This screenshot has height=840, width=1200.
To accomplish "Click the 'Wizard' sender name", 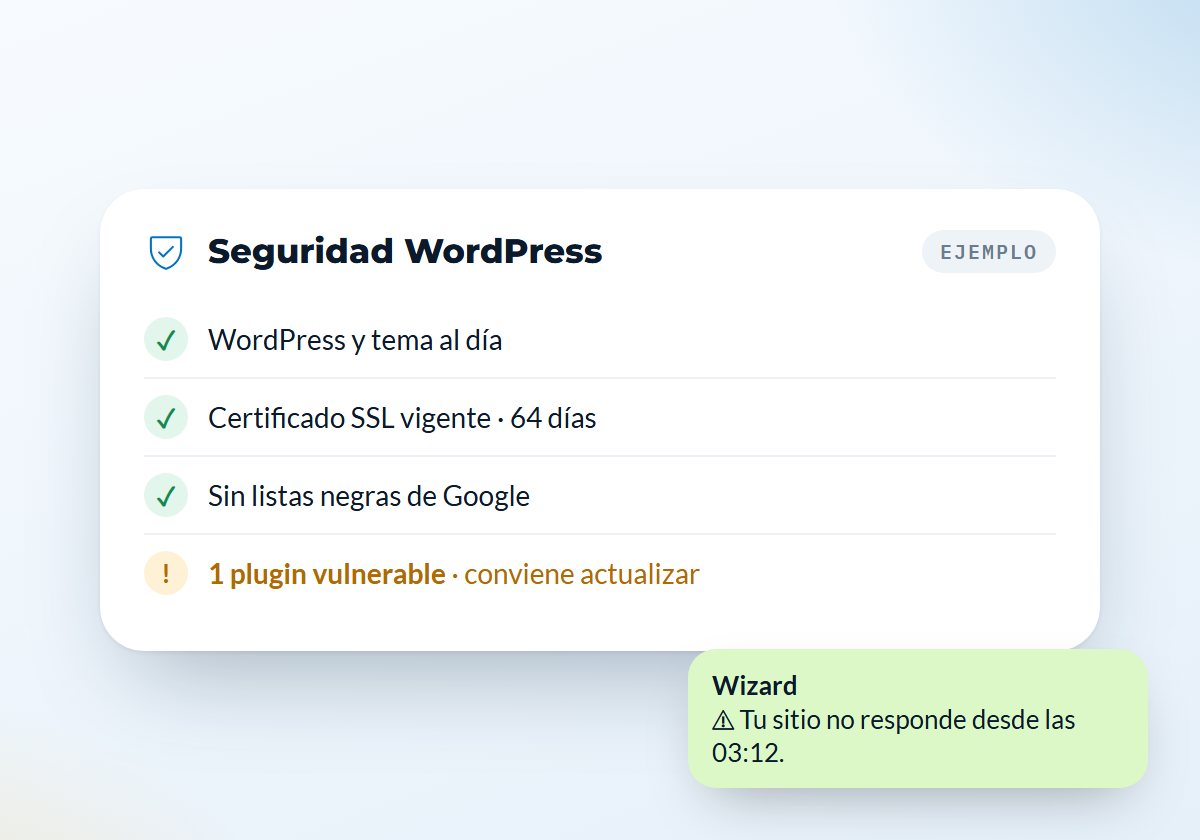I will tap(755, 685).
